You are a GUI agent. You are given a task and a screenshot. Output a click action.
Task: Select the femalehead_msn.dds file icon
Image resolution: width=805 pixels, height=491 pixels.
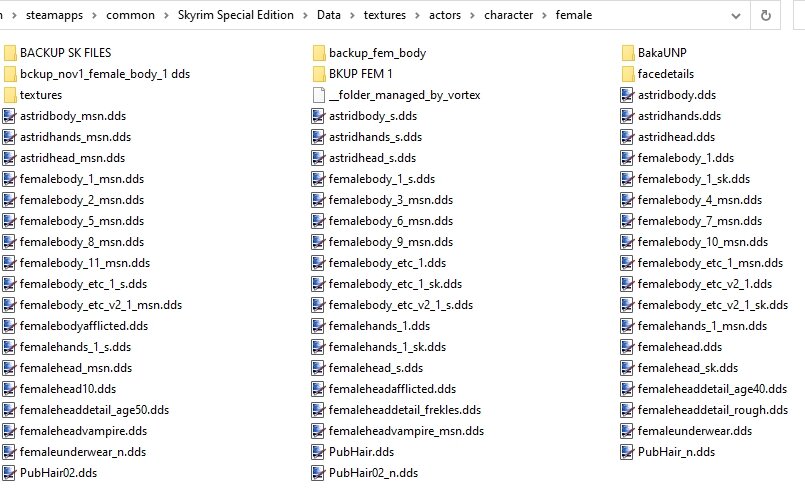9,368
